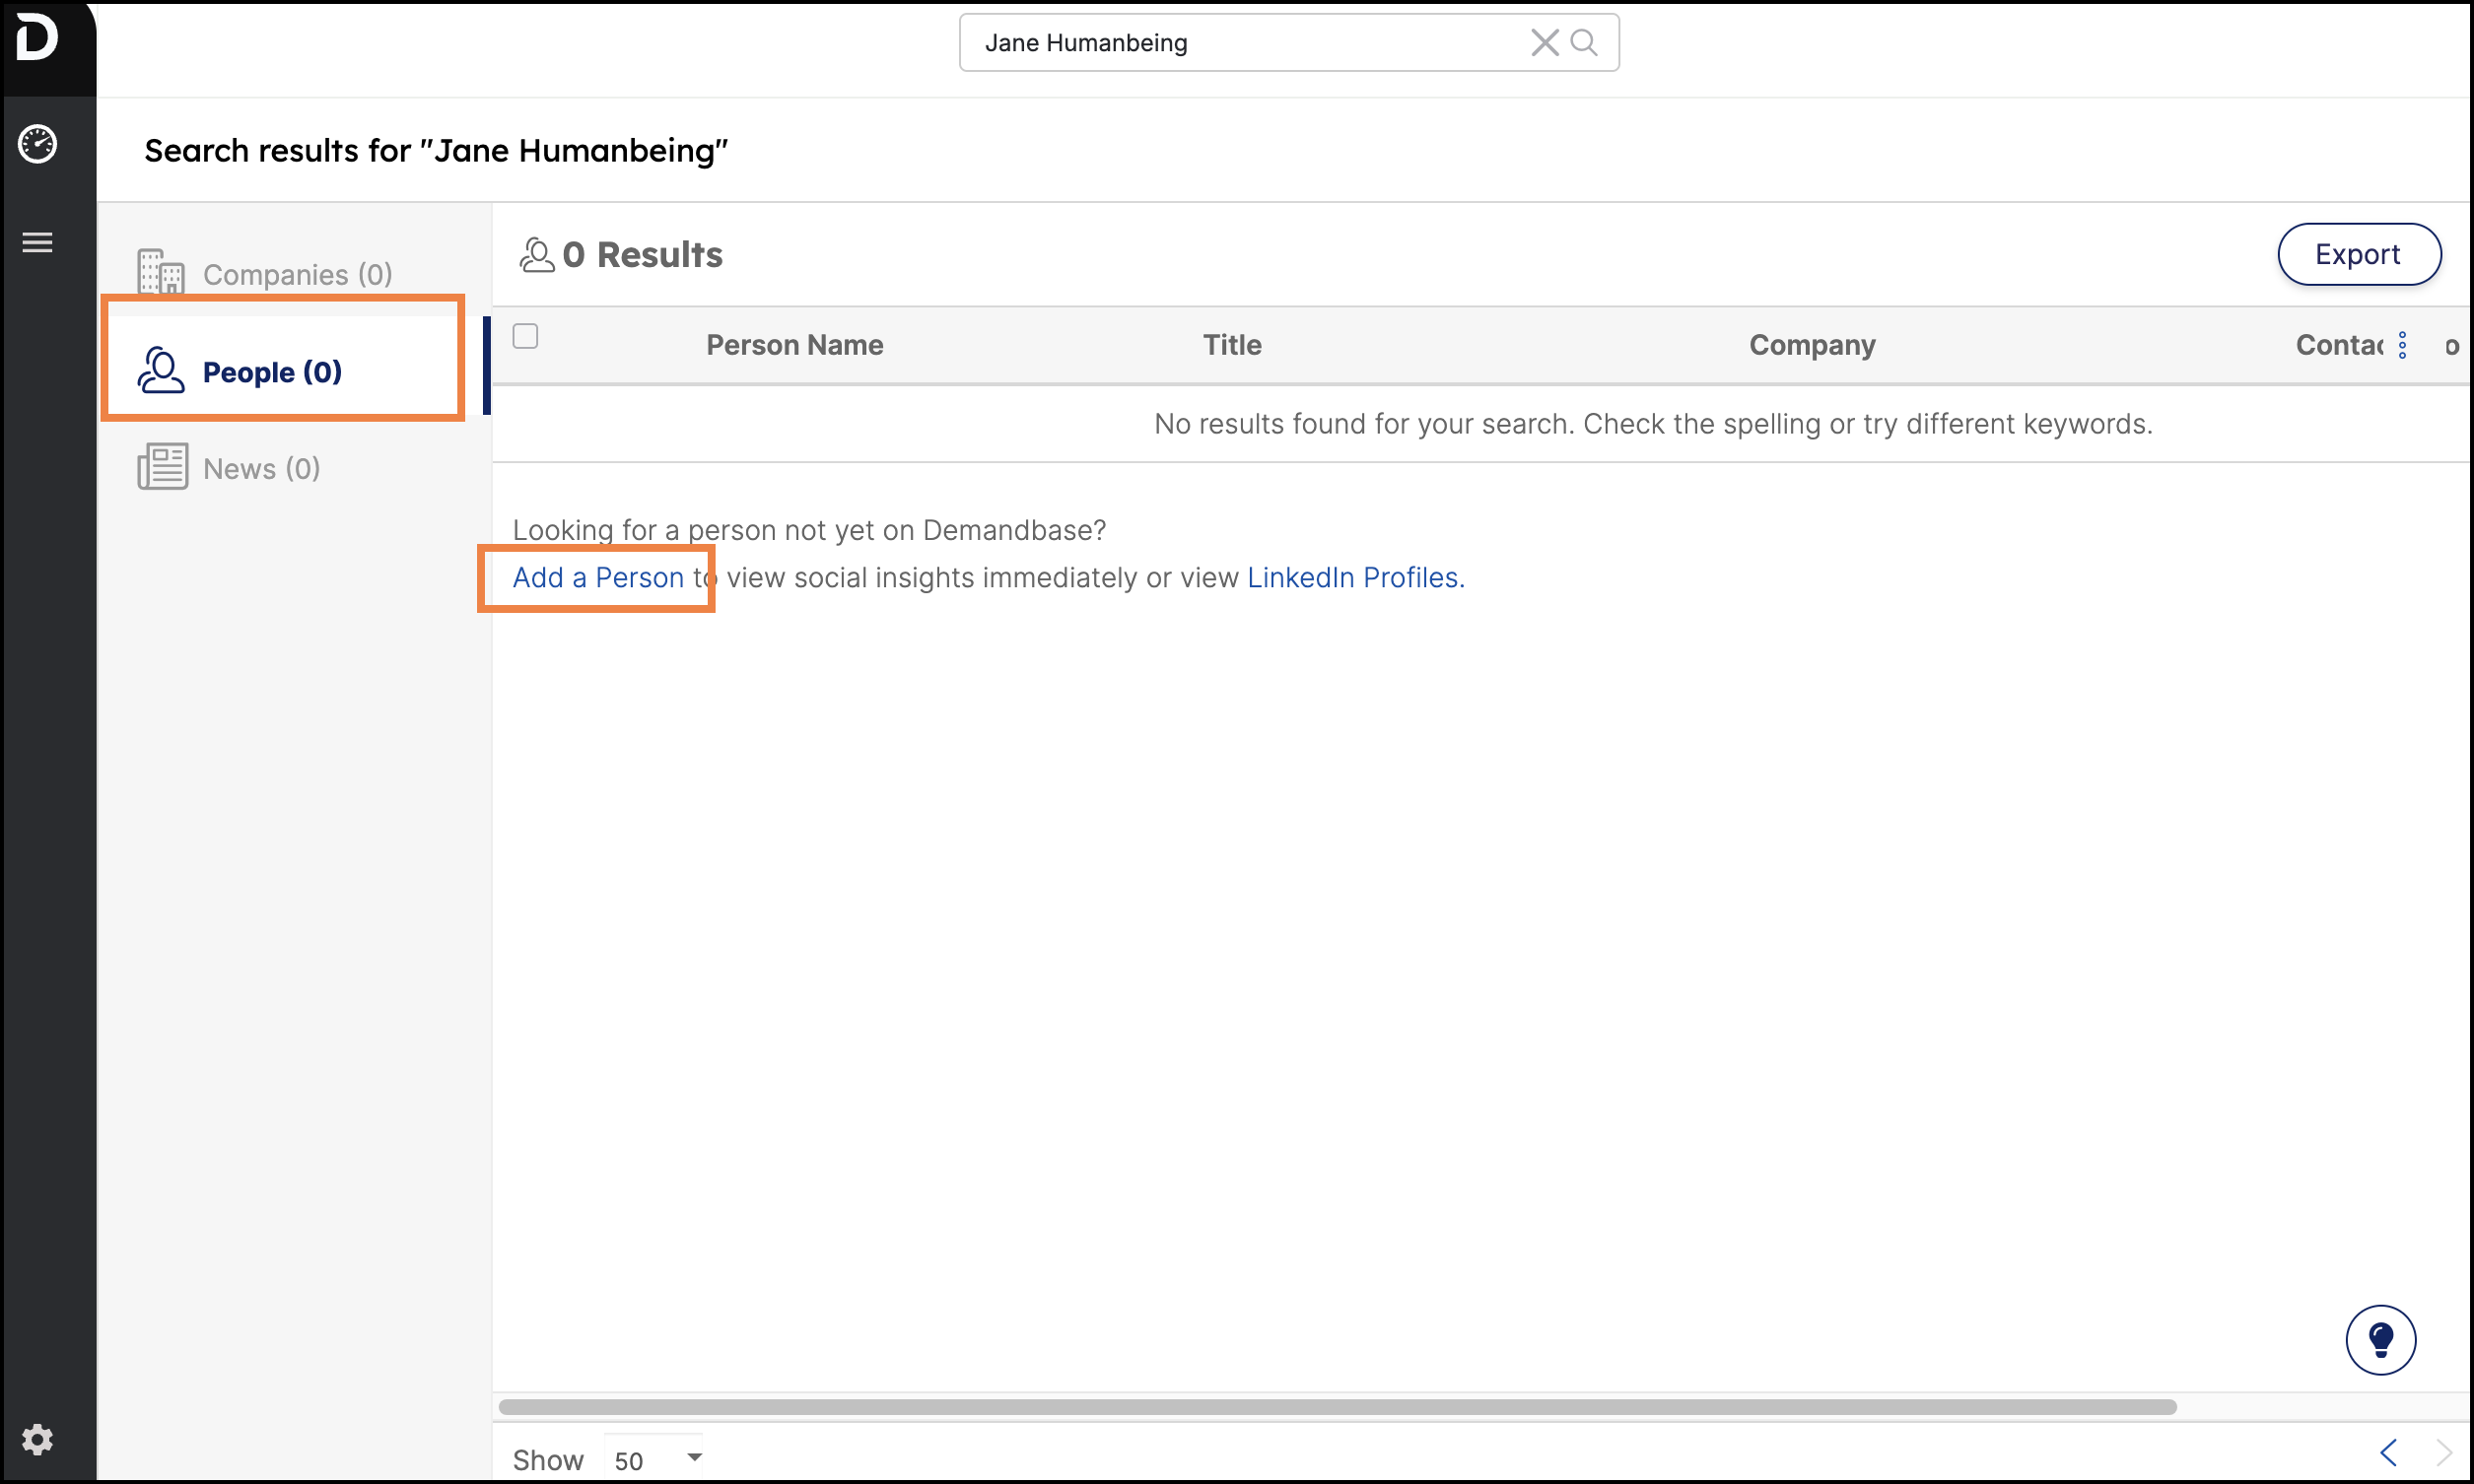2474x1484 pixels.
Task: Click the Export button
Action: pos(2358,254)
